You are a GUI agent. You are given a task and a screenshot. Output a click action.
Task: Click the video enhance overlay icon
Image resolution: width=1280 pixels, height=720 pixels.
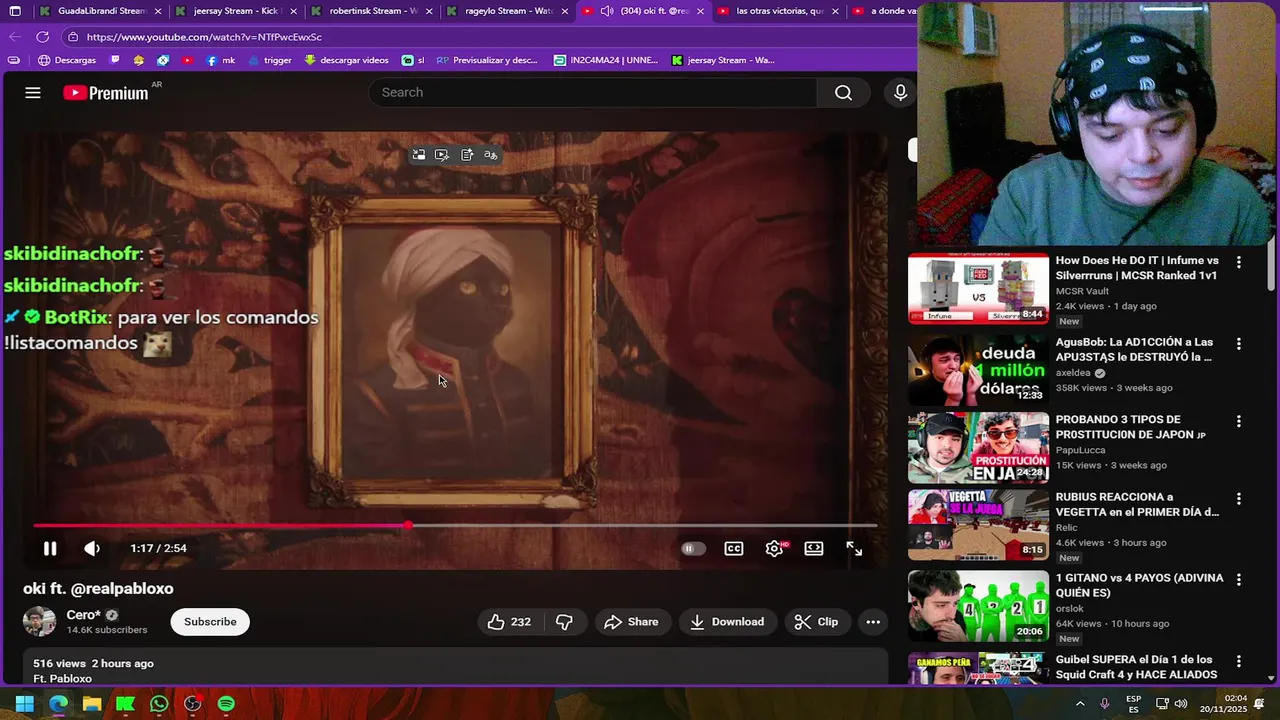point(442,155)
